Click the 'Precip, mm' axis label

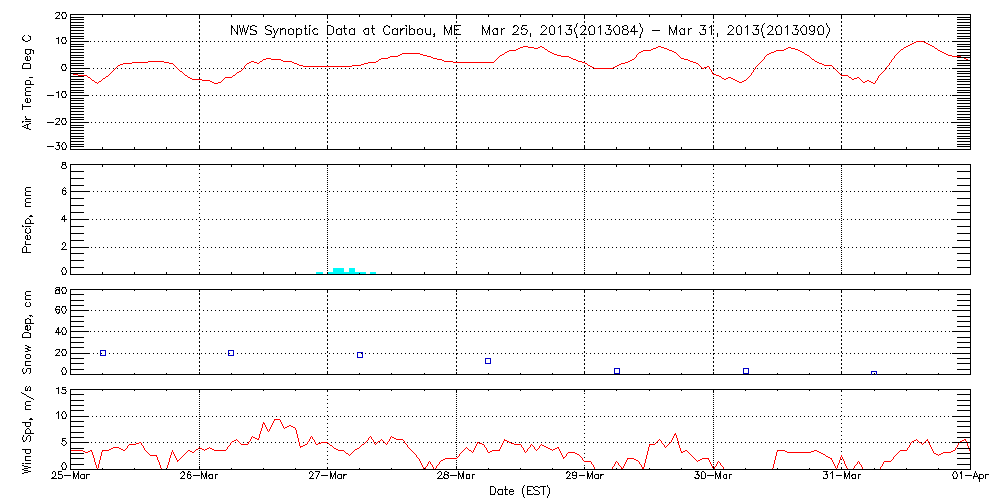pos(27,218)
